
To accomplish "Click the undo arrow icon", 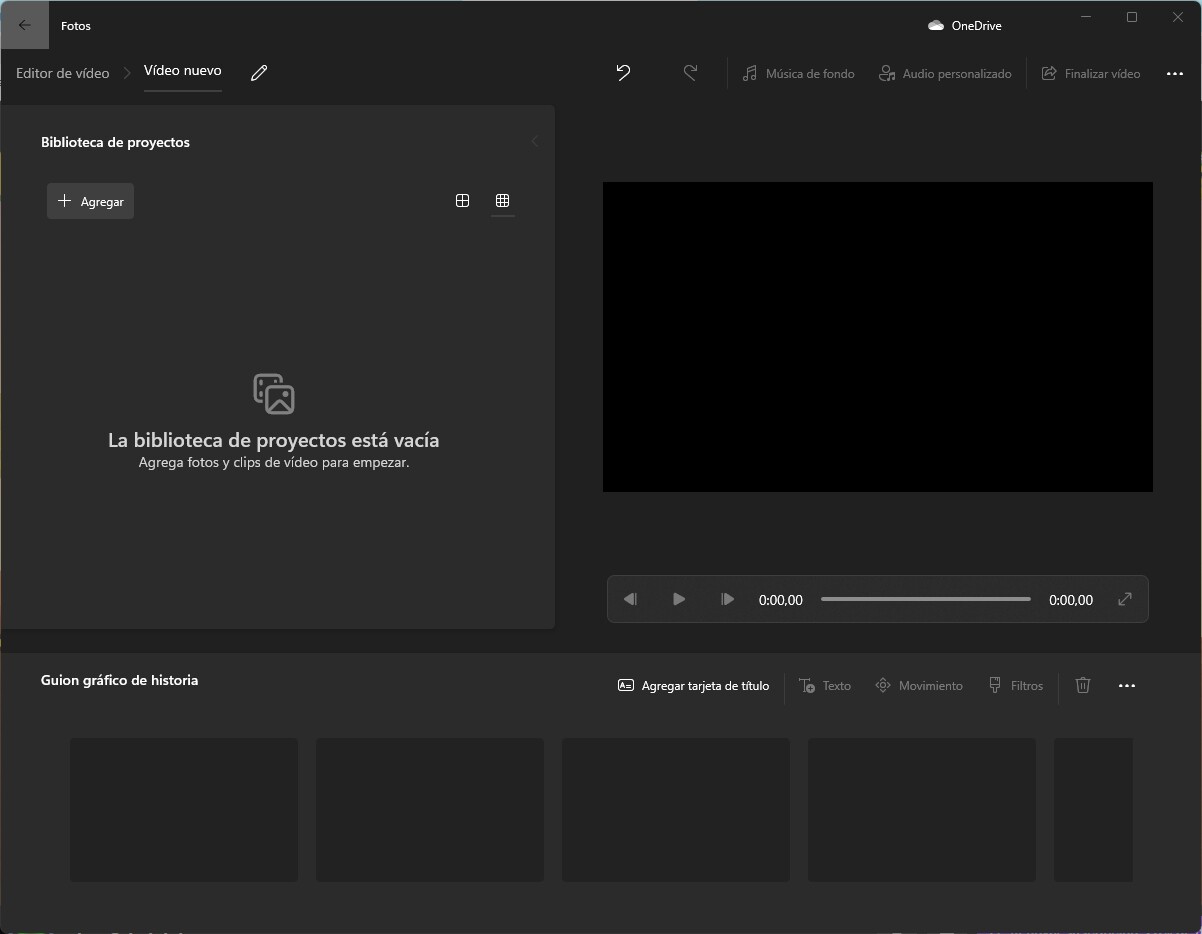I will (623, 73).
